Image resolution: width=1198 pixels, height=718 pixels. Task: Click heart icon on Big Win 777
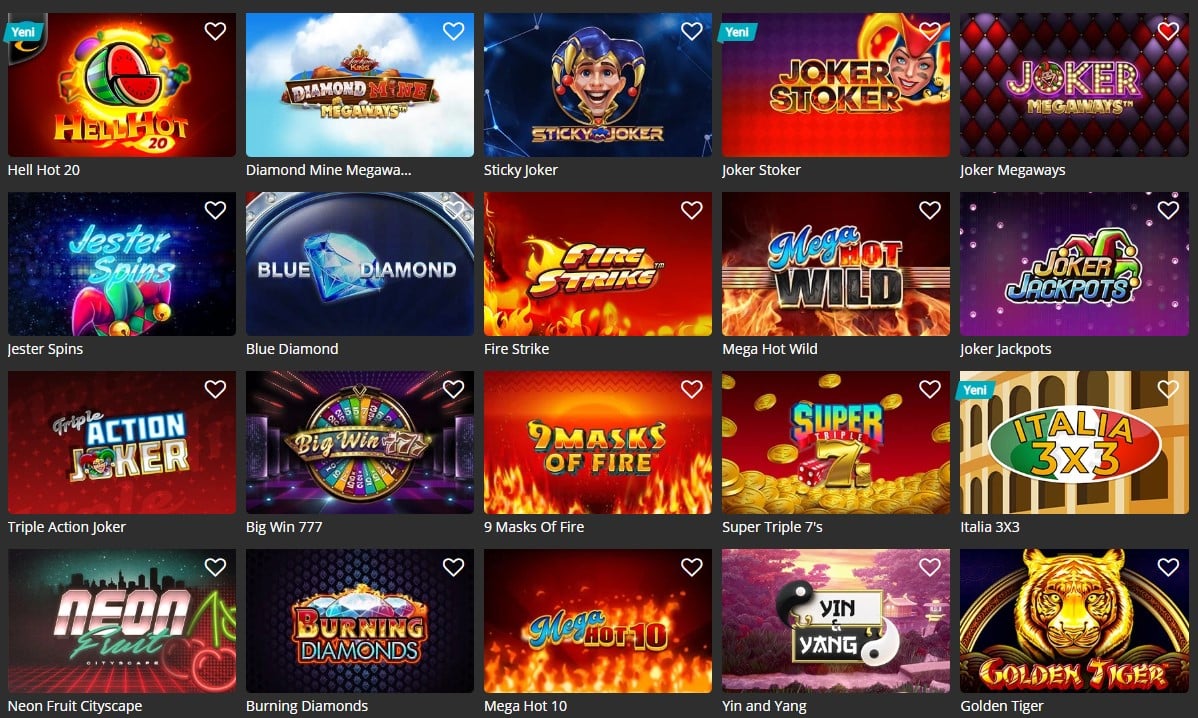tap(454, 389)
